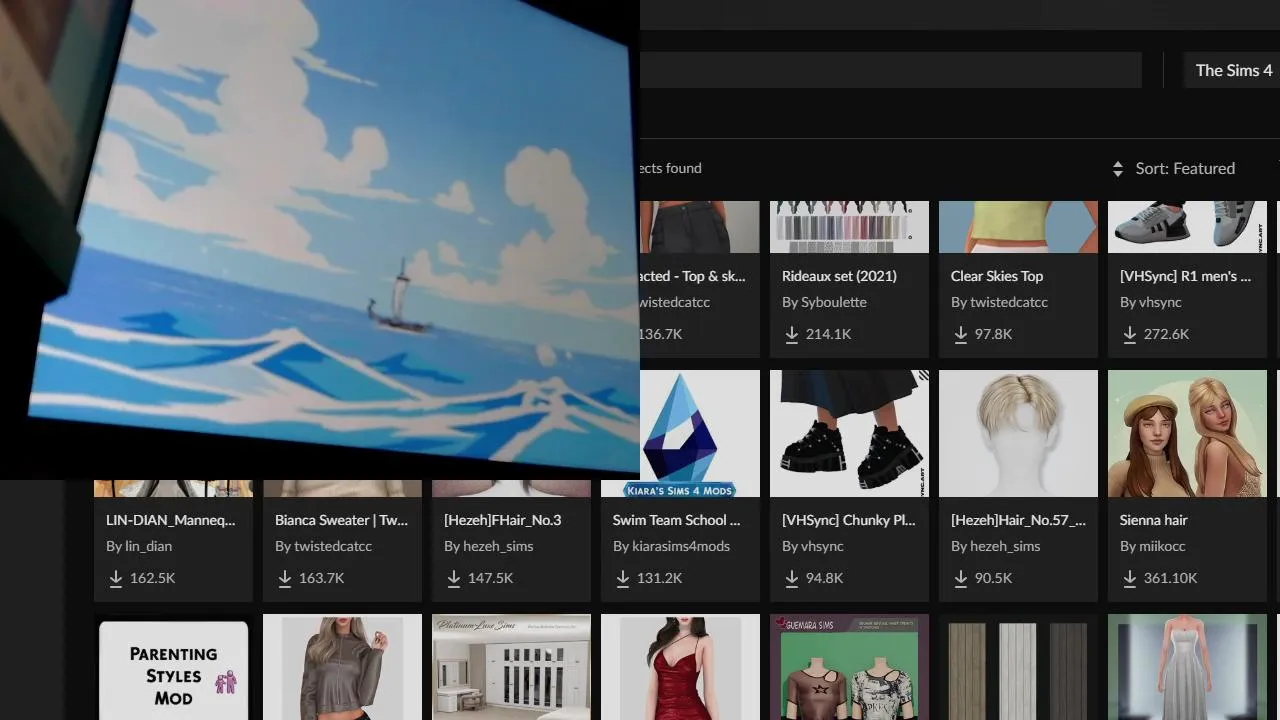
Task: Open the gray cropped hoodie thumbnail
Action: (342, 667)
